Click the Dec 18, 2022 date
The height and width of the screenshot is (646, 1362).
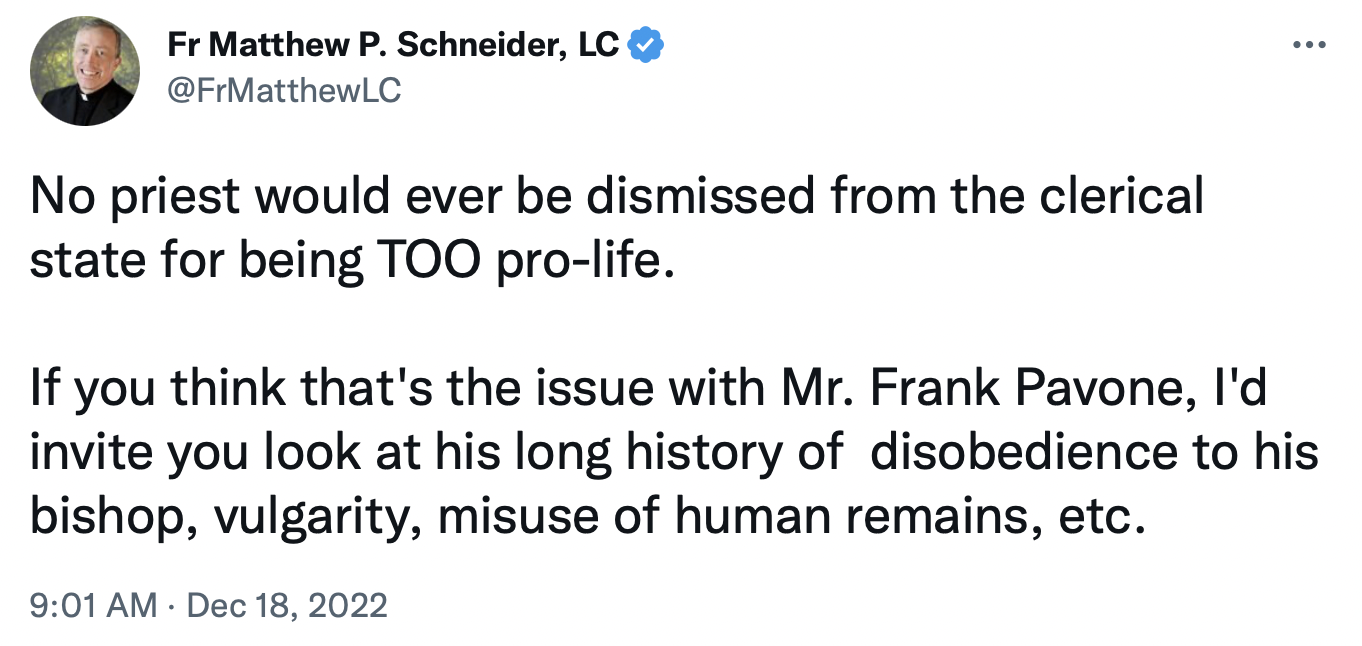[x=286, y=605]
